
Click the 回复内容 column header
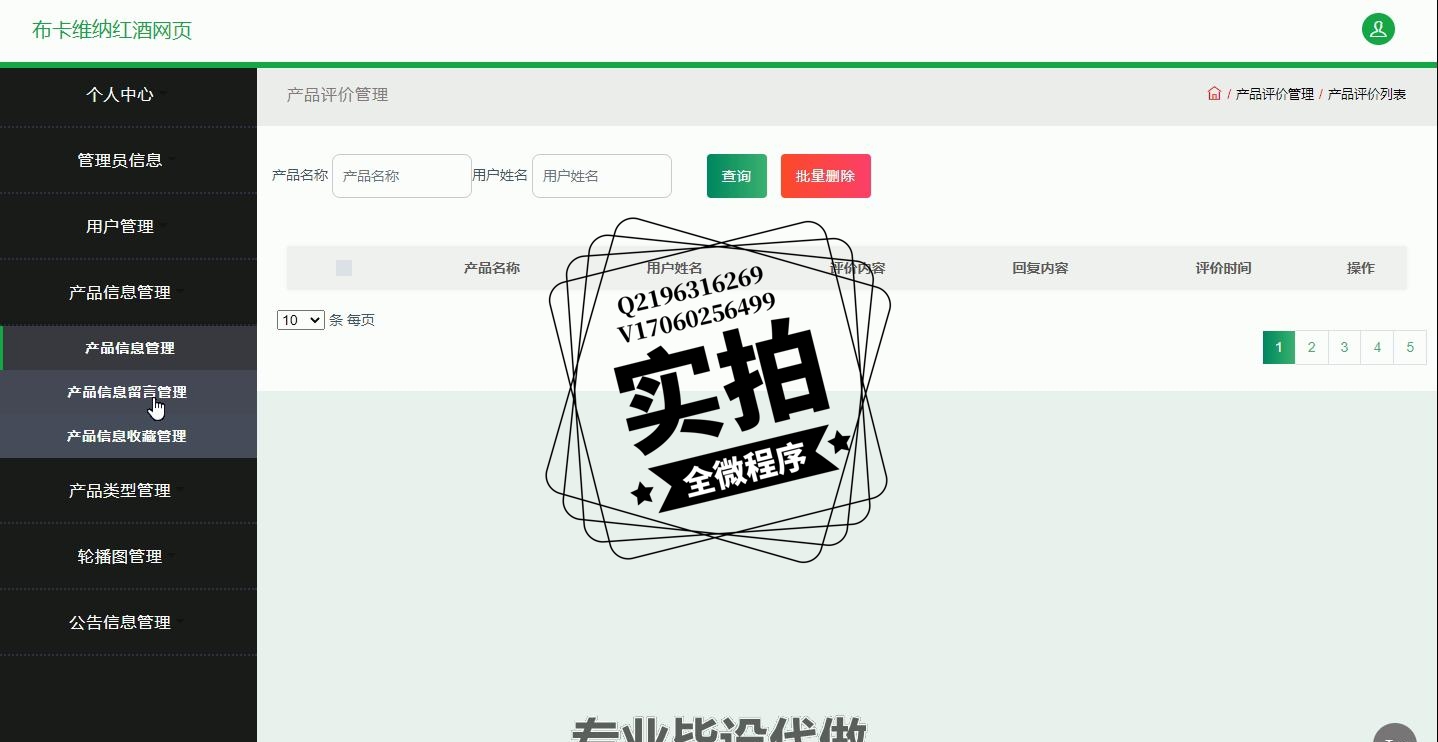coord(1040,268)
